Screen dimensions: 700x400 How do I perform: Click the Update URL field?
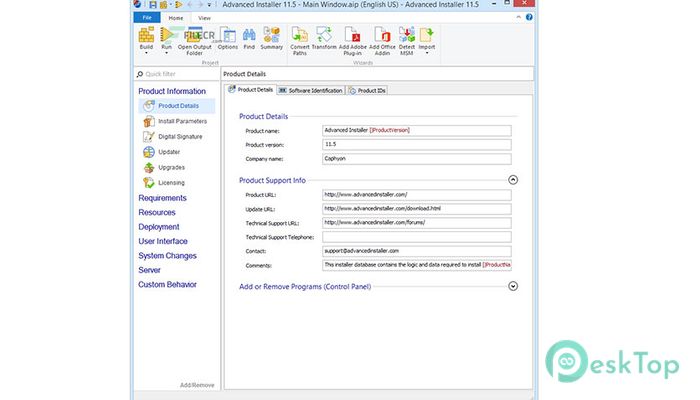pos(417,209)
